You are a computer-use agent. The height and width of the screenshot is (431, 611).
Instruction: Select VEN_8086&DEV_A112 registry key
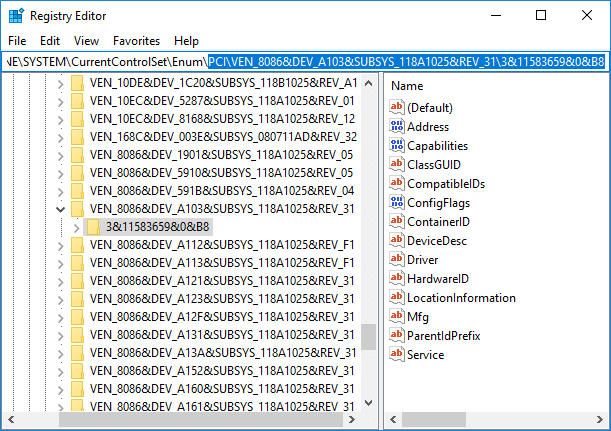pyautogui.click(x=222, y=245)
